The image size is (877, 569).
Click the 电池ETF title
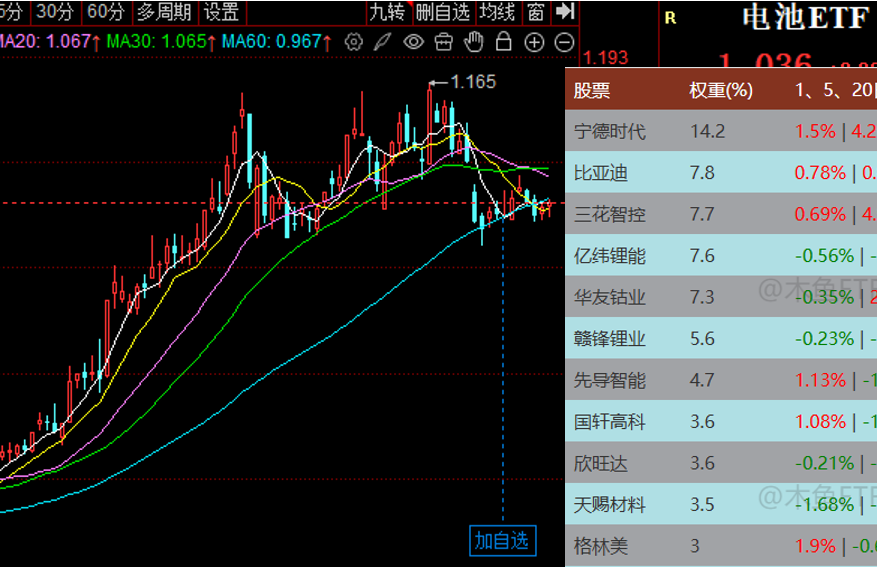tap(806, 18)
